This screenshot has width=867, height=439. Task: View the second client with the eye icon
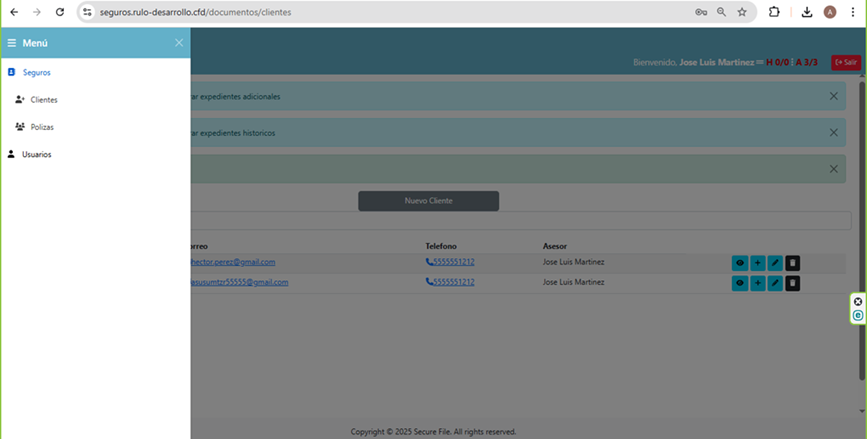[x=740, y=283]
